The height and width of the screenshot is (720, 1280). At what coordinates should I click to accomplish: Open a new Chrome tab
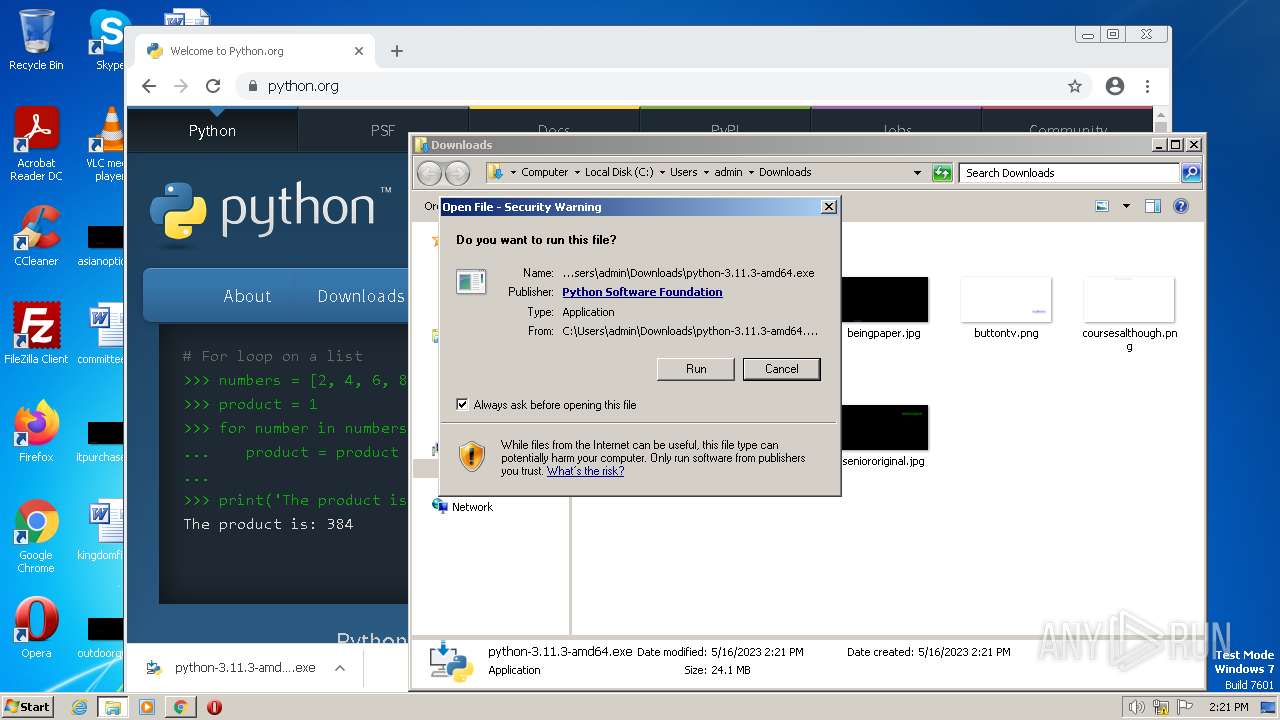coord(397,51)
